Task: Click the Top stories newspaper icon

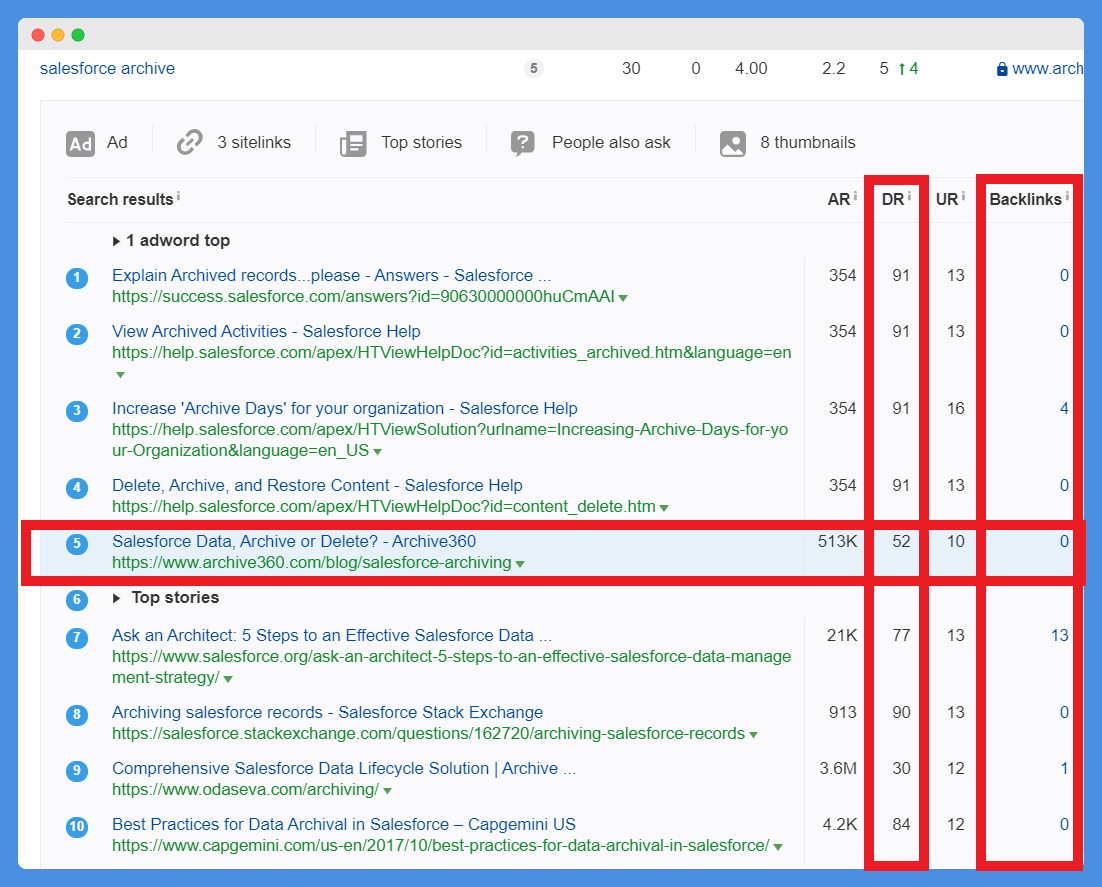Action: tap(353, 144)
